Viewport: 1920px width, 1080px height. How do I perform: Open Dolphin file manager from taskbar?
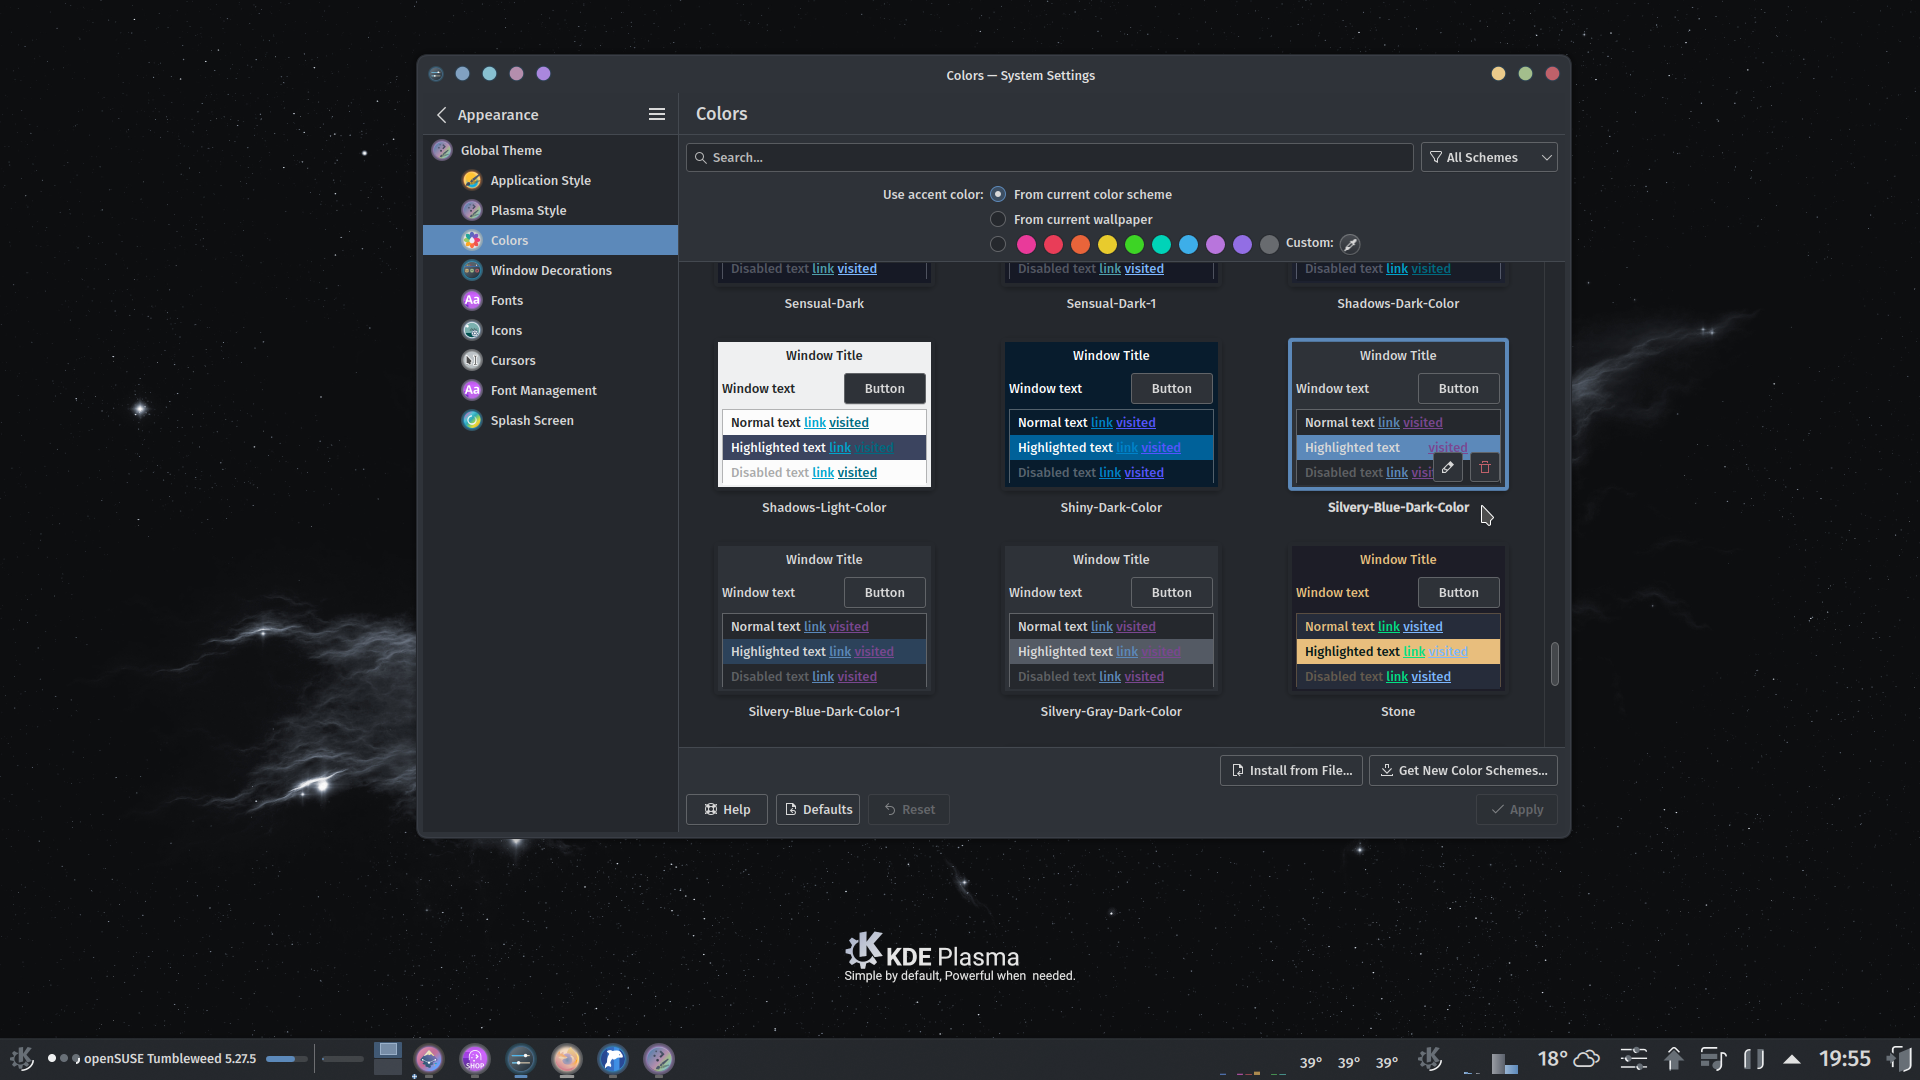[613, 1059]
